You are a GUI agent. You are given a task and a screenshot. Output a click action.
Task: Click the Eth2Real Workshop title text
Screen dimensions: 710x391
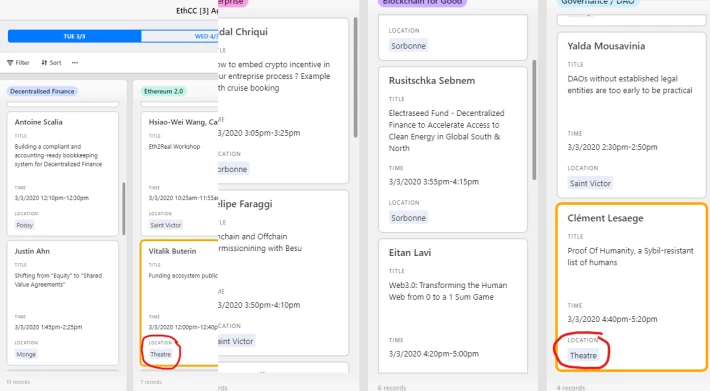tap(174, 147)
